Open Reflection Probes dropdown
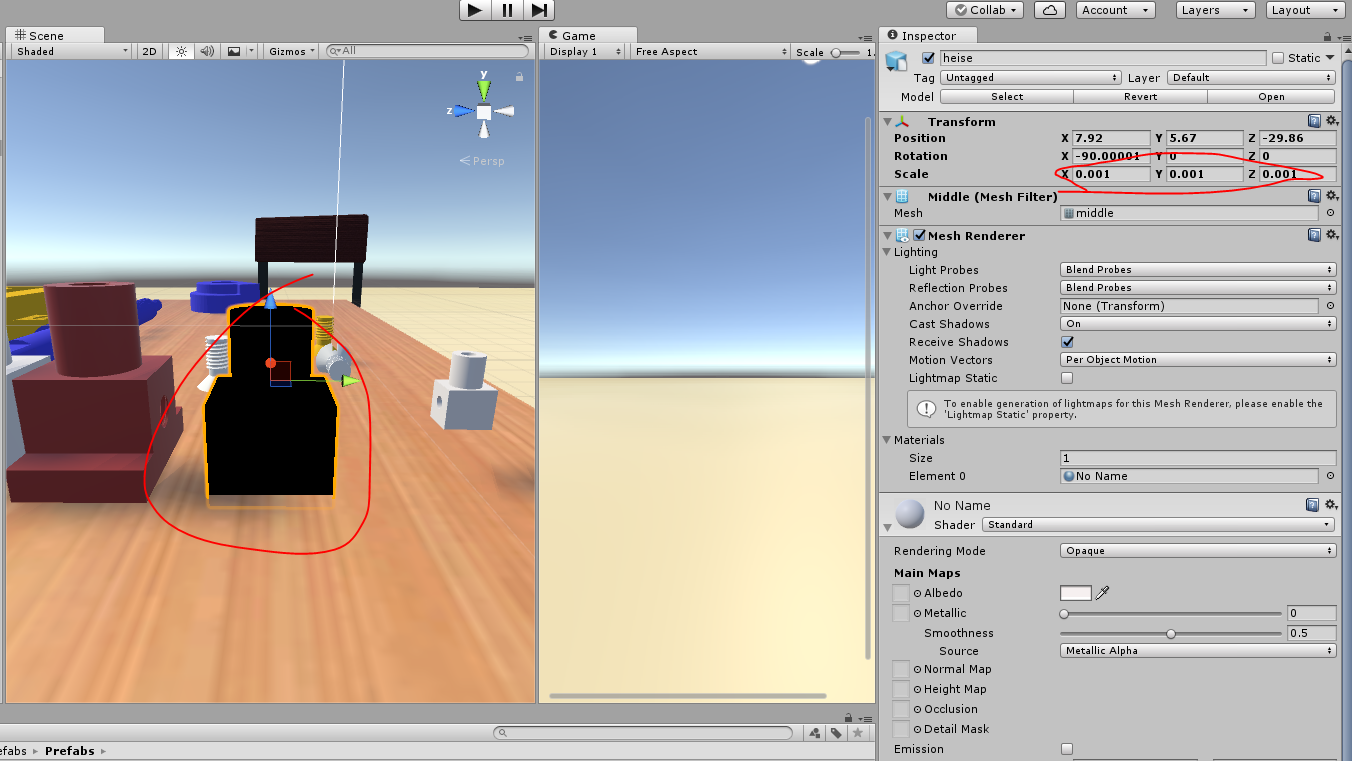 (x=1198, y=288)
